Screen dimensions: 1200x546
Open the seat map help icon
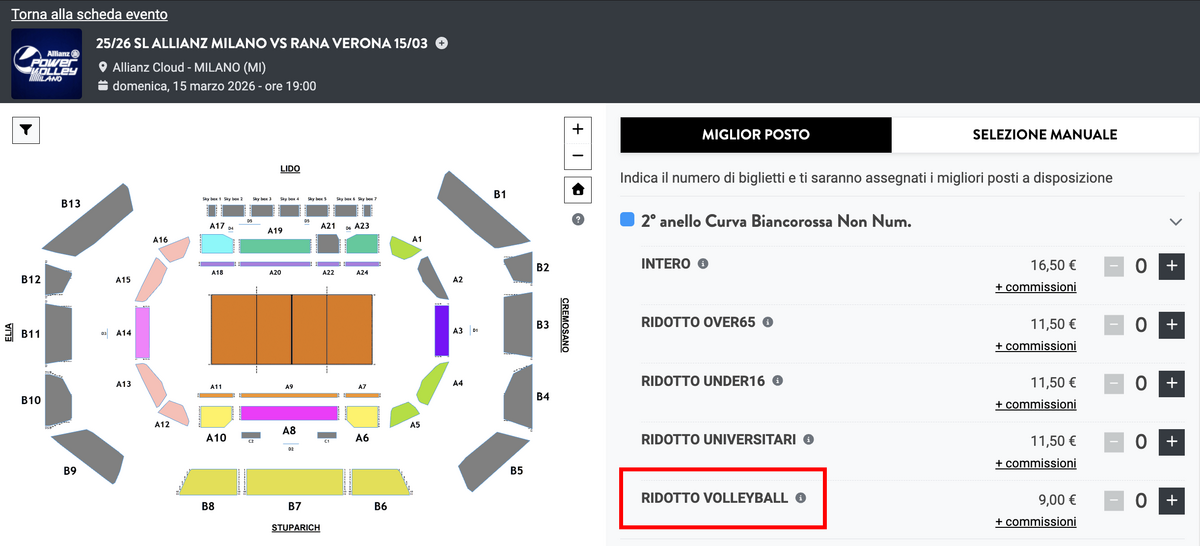coord(578,219)
